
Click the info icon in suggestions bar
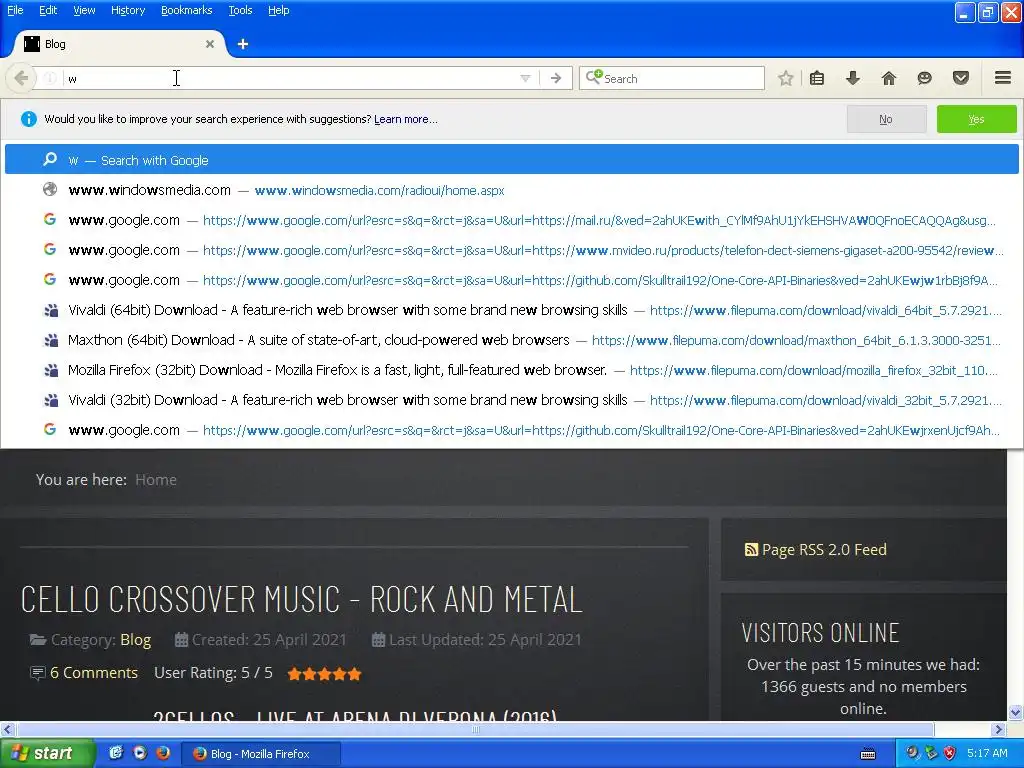pos(29,119)
